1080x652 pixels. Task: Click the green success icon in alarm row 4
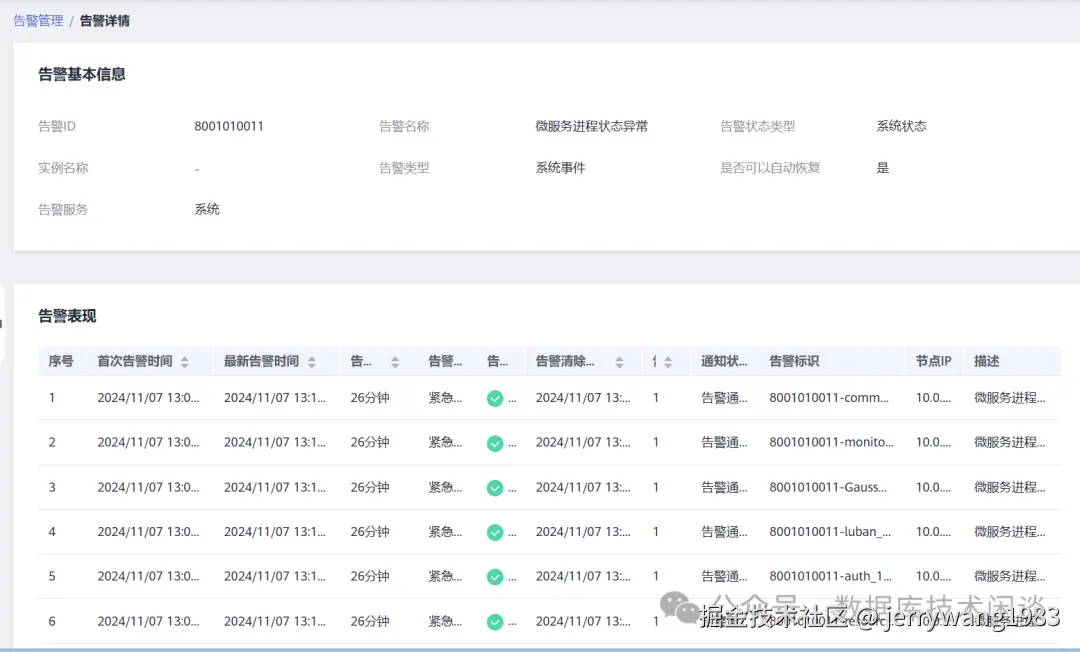[496, 532]
